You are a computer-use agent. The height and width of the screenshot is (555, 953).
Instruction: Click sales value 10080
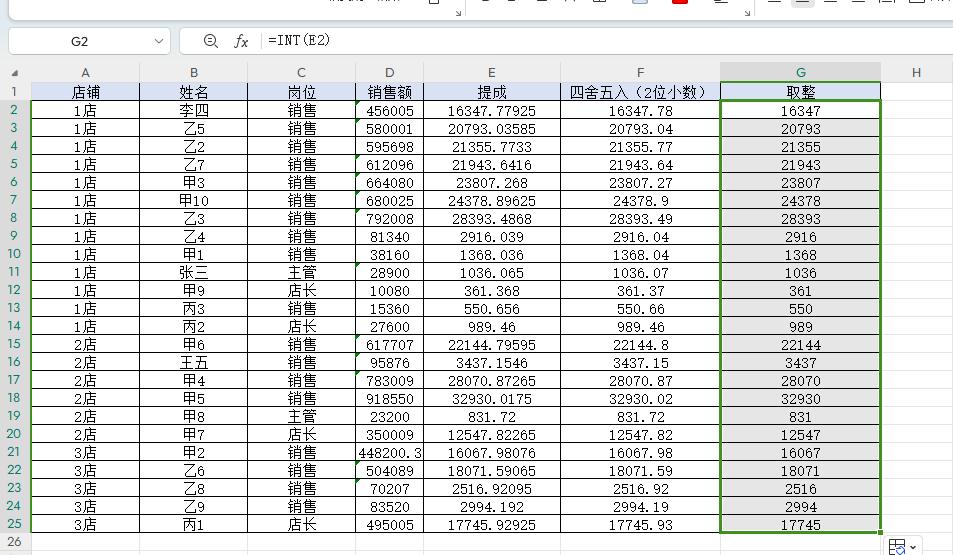[x=390, y=291]
